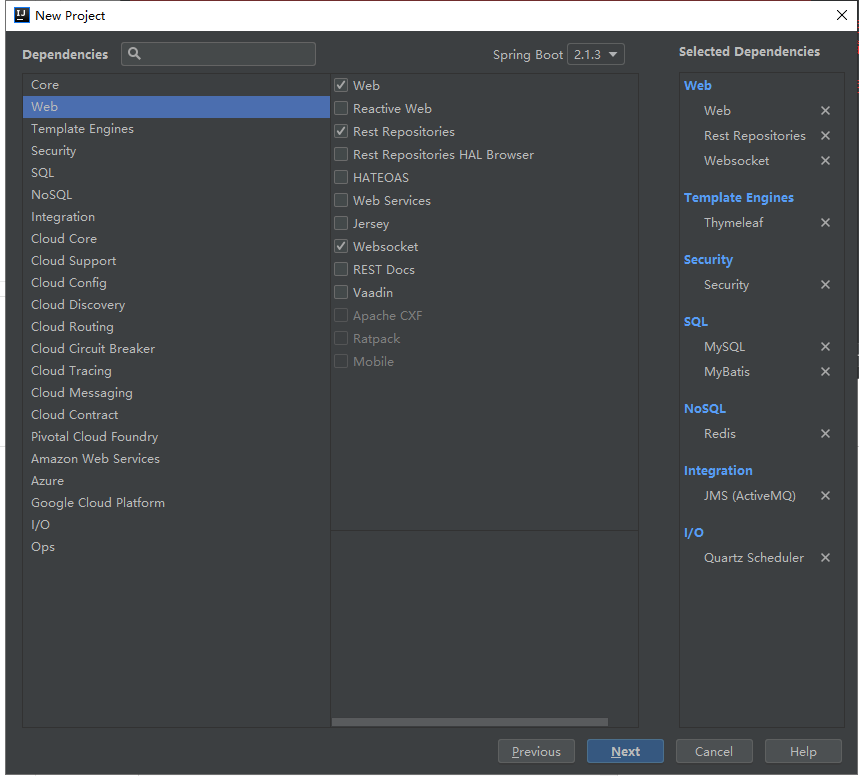Select the Google Cloud Platform category
Image resolution: width=859 pixels, height=776 pixels.
[x=176, y=503]
